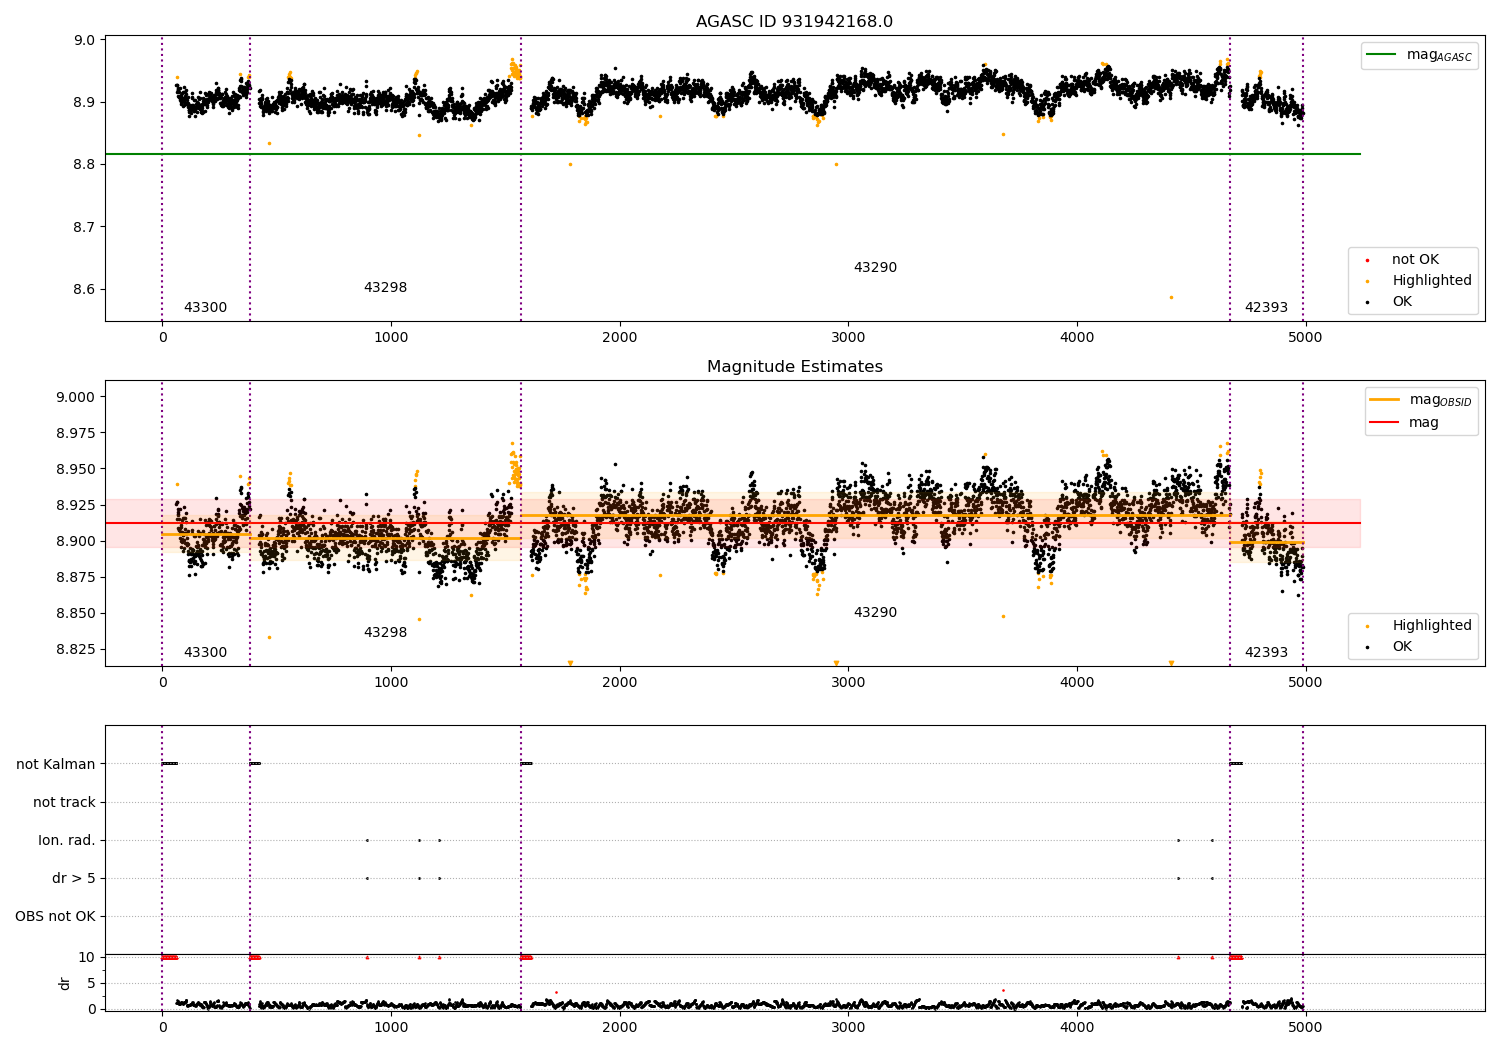Click OBSID label 43290 in the top plot
The image size is (1500, 1050).
click(875, 268)
